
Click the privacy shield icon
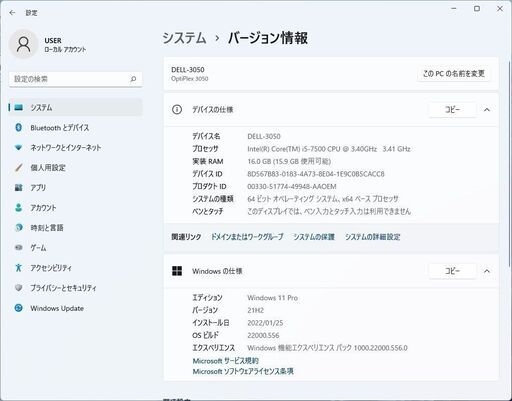click(x=19, y=287)
